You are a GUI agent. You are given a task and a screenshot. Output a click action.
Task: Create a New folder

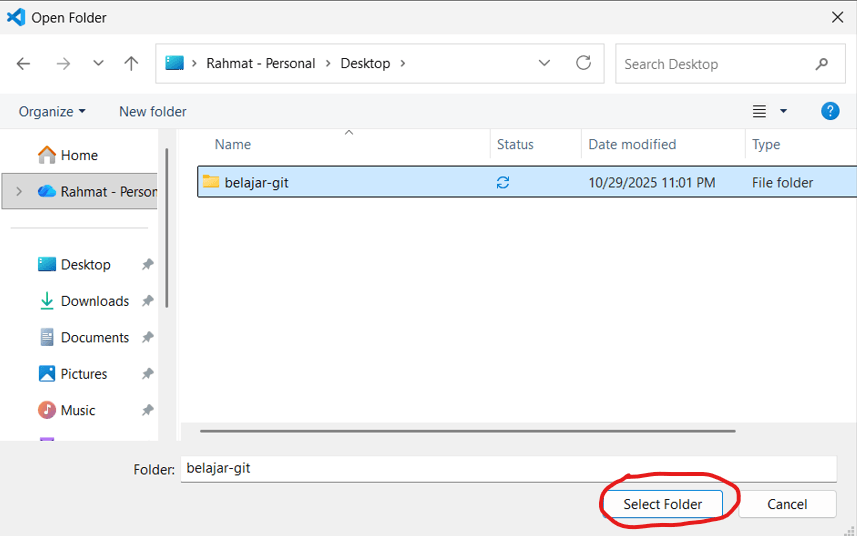click(152, 111)
